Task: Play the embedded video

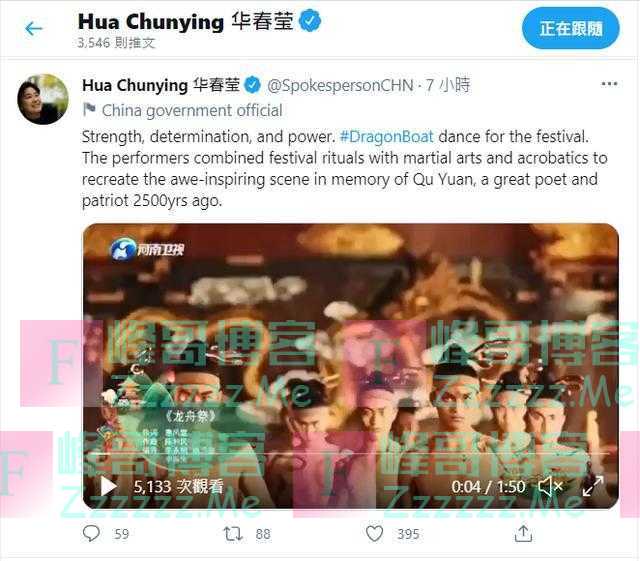Action: (x=109, y=486)
